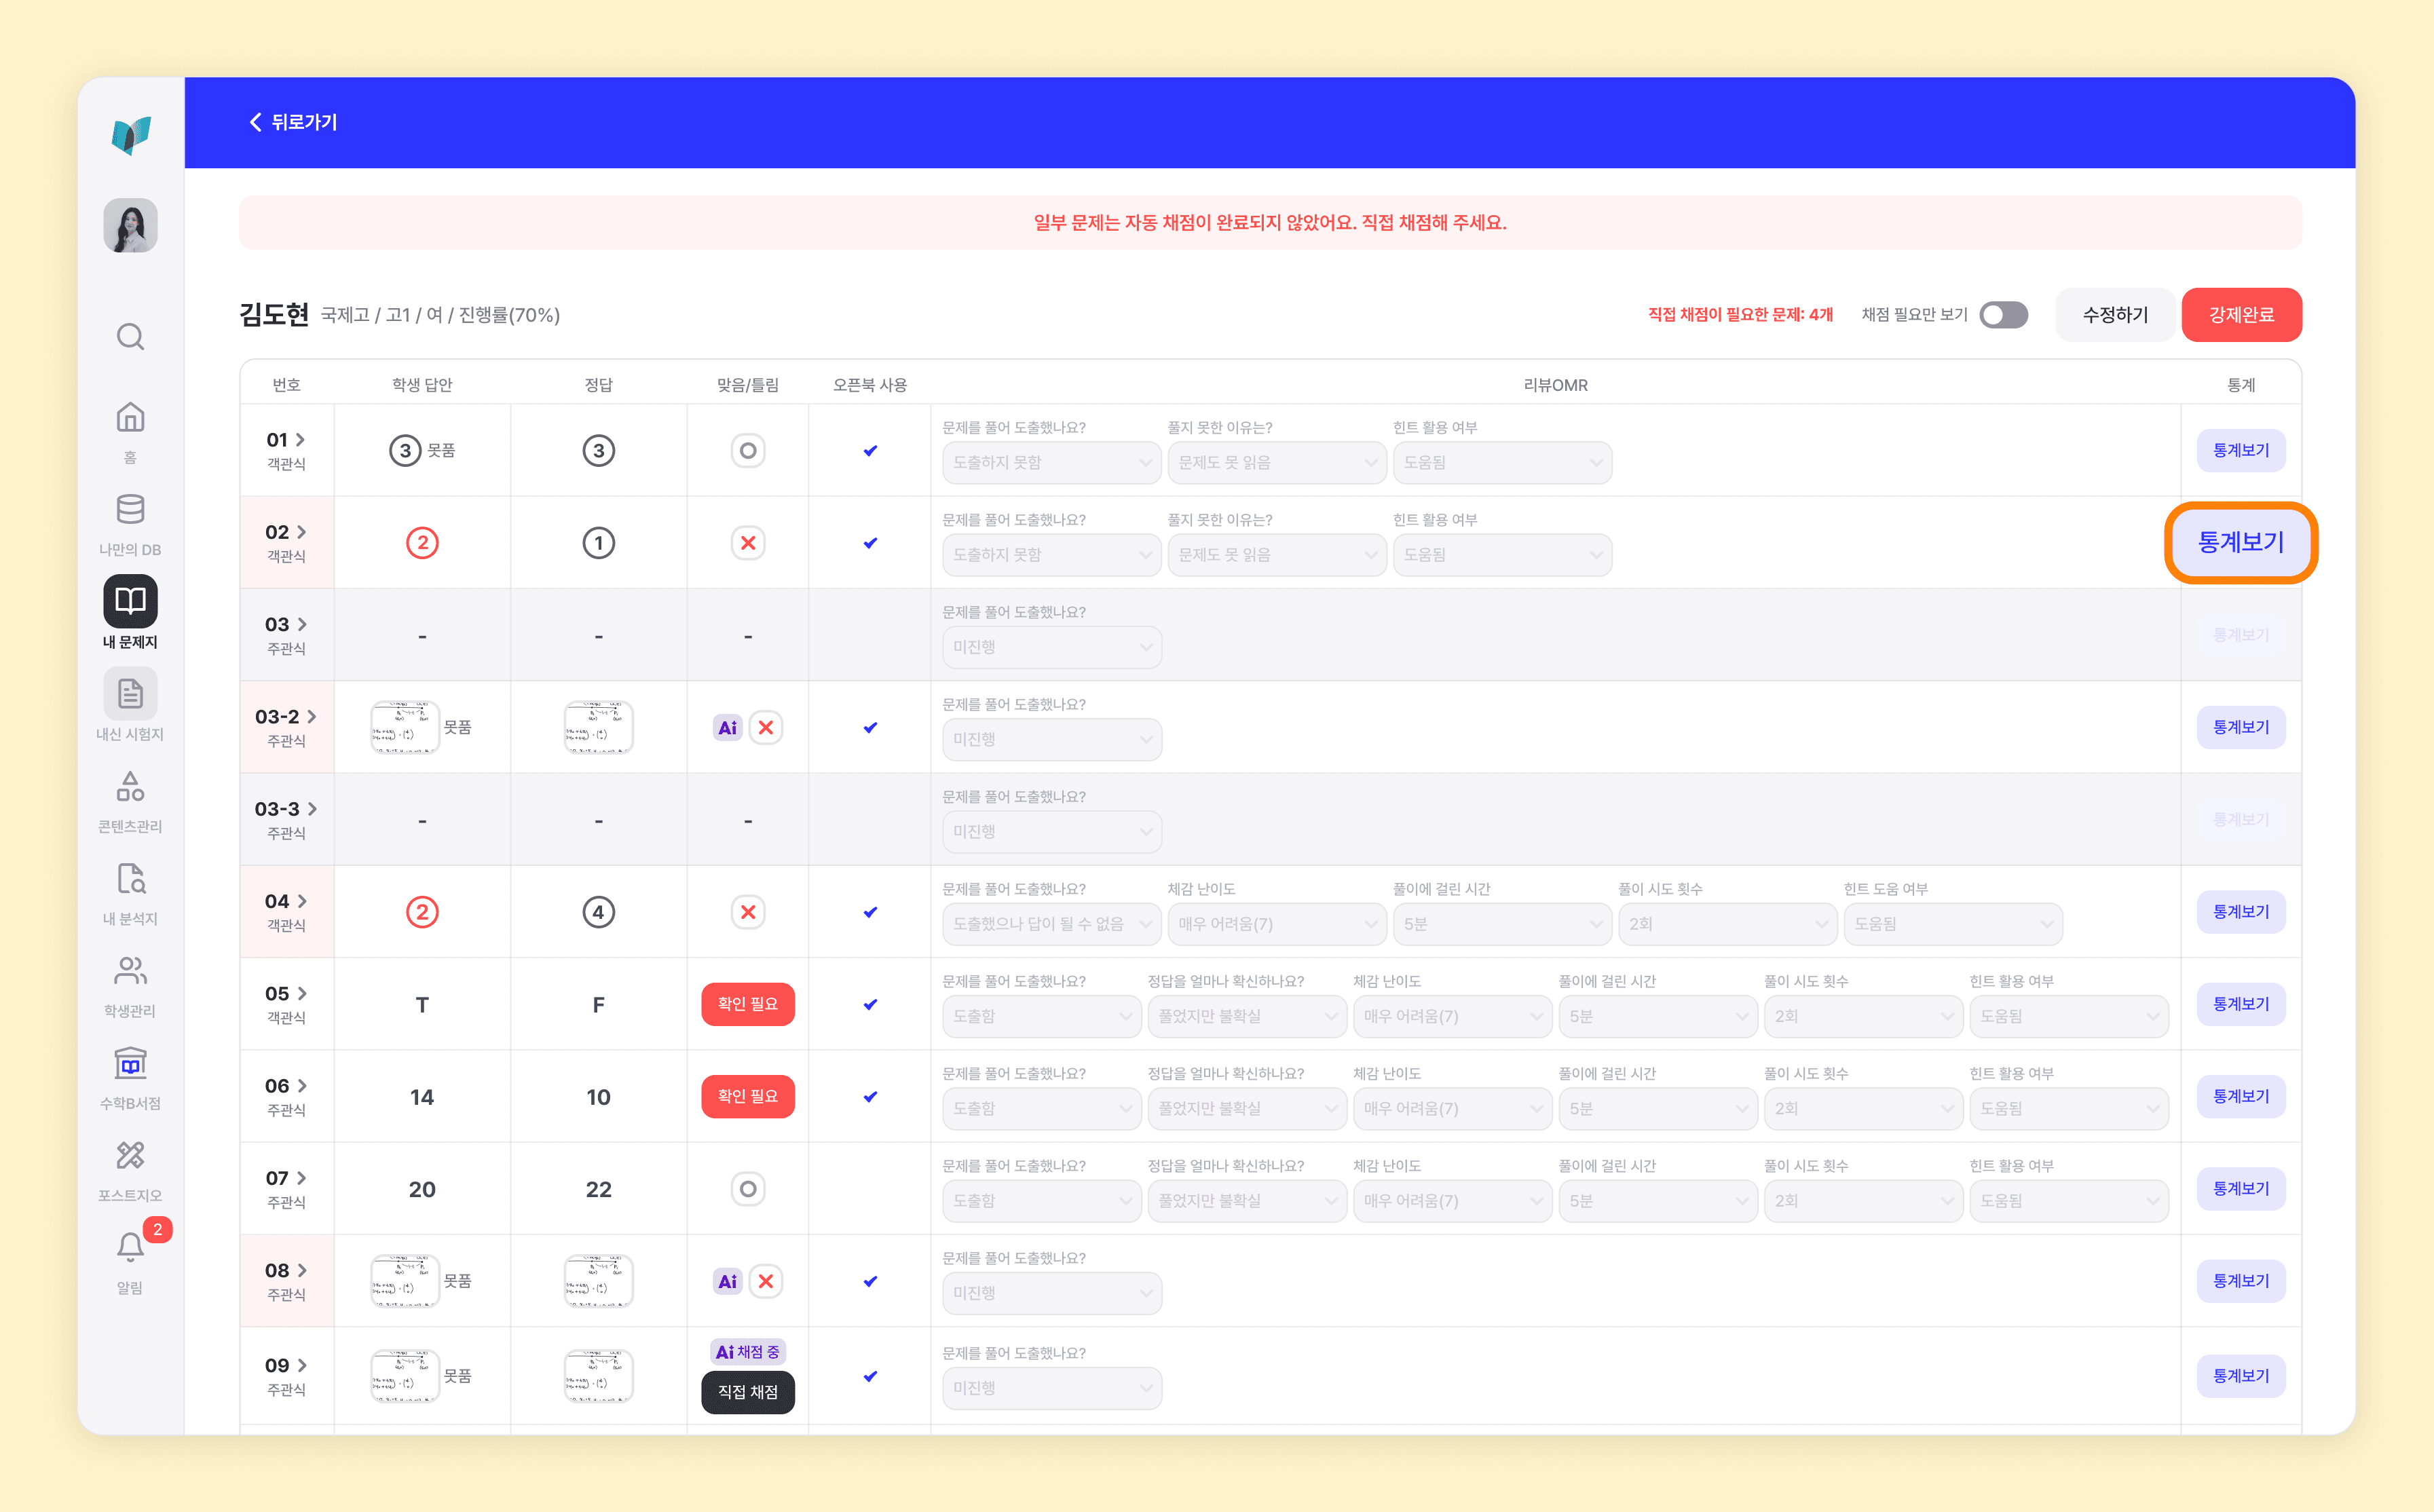
Task: Toggle the 채점 필요만 보기 switch
Action: click(x=2003, y=315)
